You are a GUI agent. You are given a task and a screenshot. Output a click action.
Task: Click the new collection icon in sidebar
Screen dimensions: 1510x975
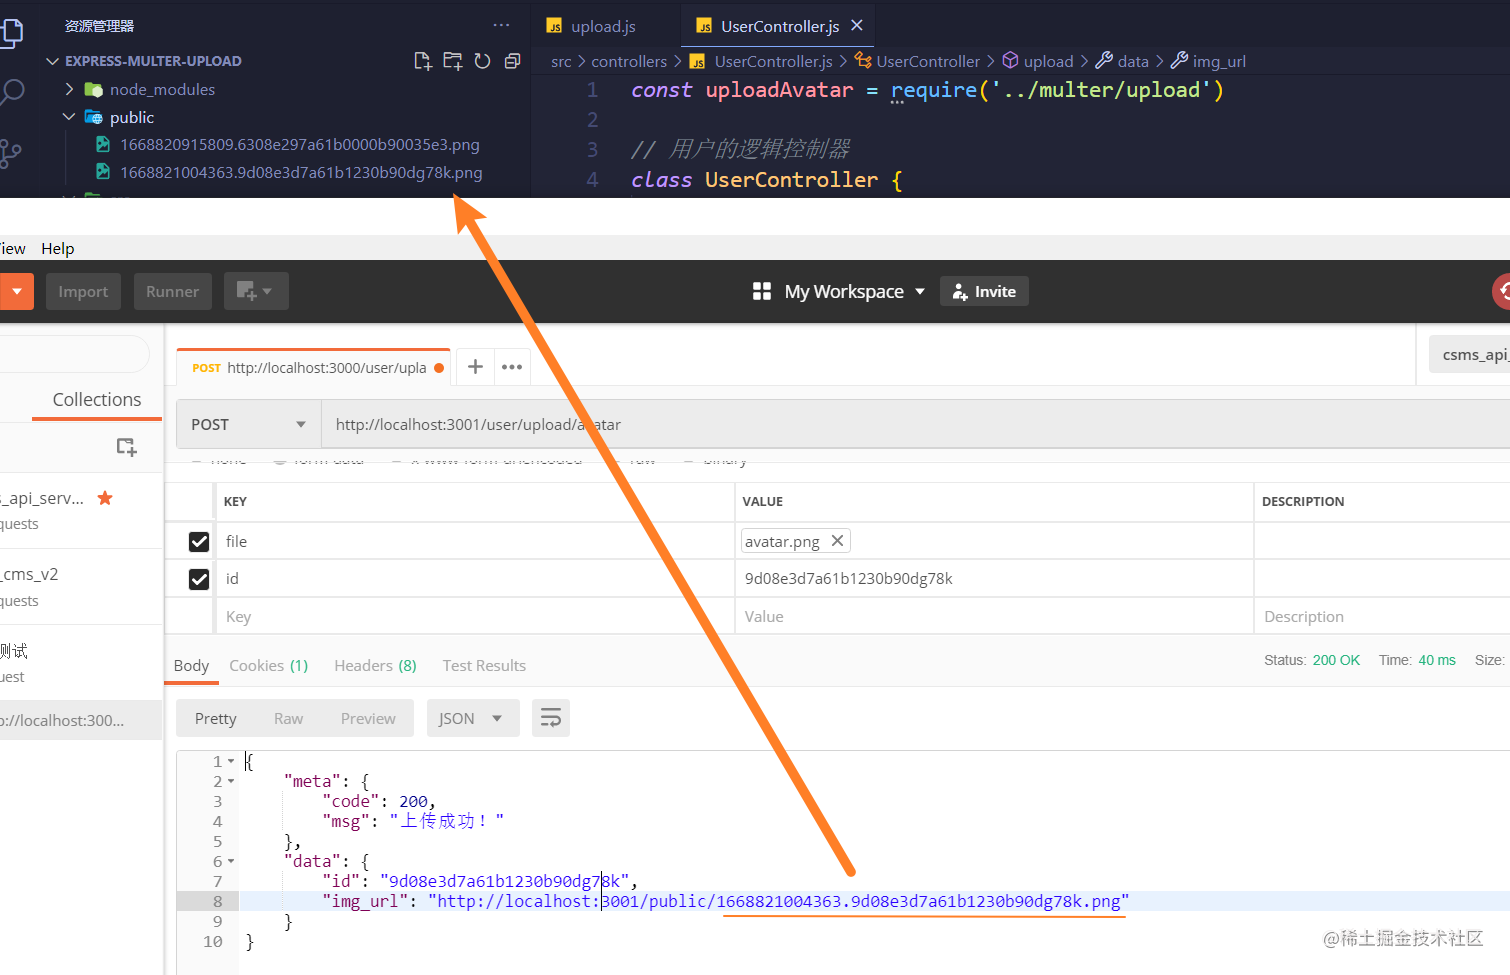[x=126, y=447]
